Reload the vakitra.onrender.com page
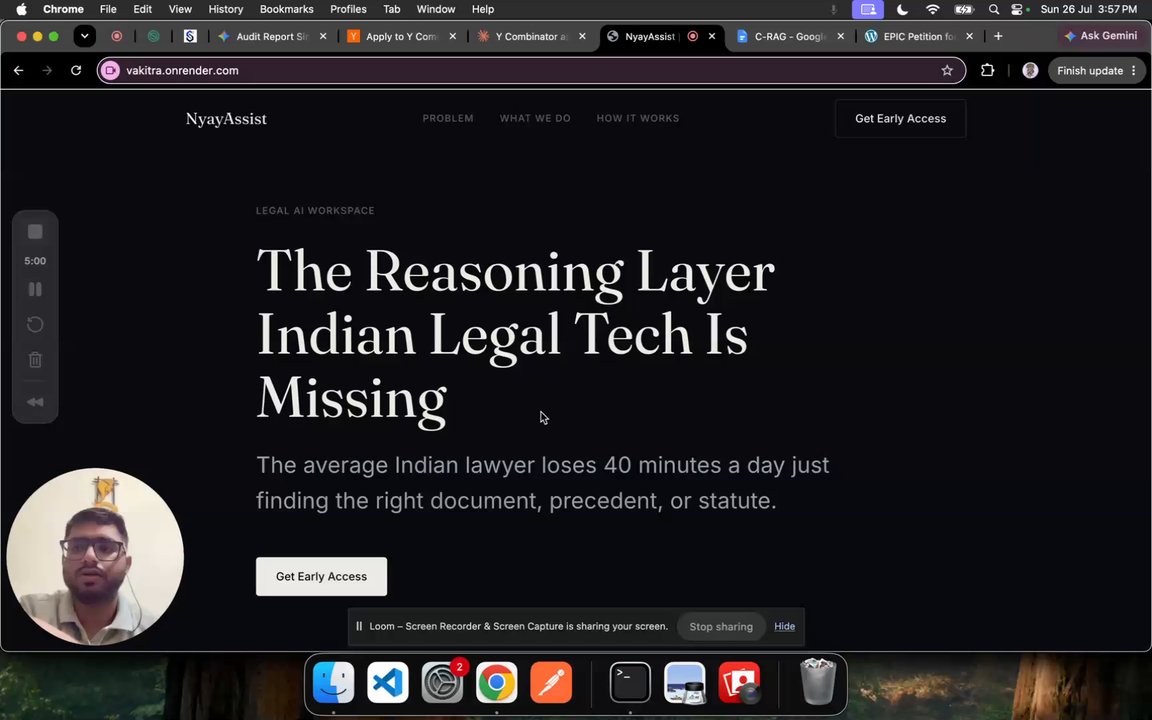Viewport: 1152px width, 720px height. [x=76, y=71]
